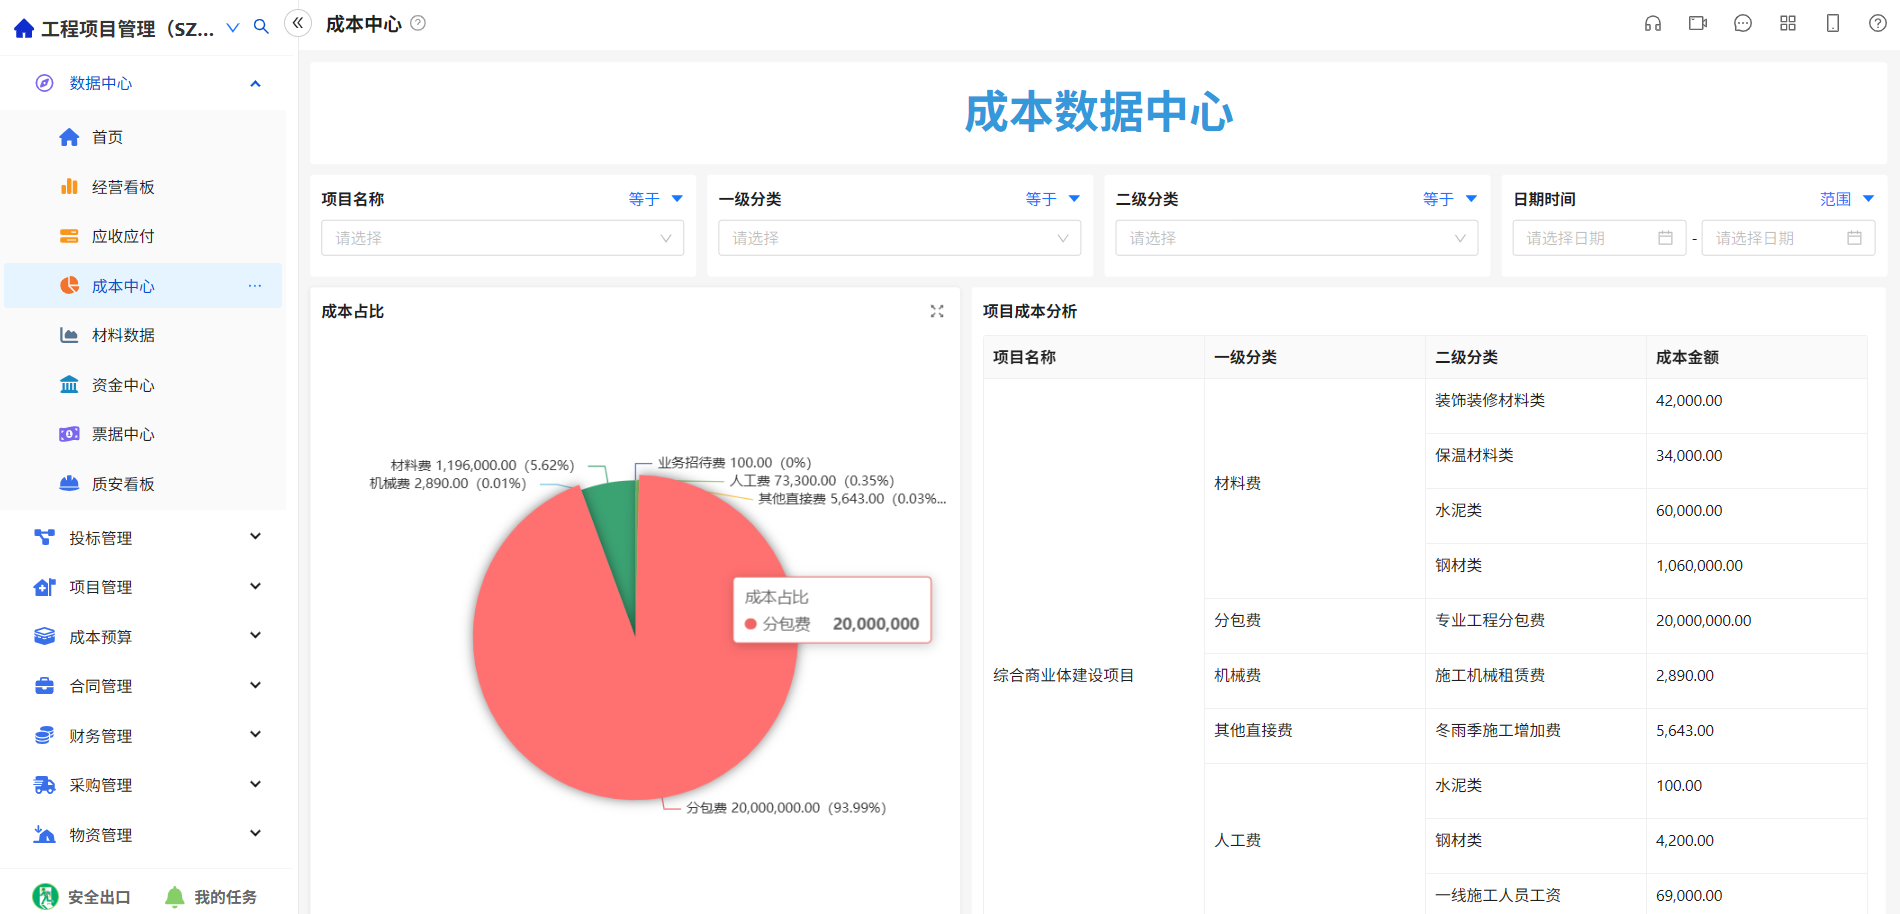Click 票据中心 ticket icon

(x=69, y=434)
